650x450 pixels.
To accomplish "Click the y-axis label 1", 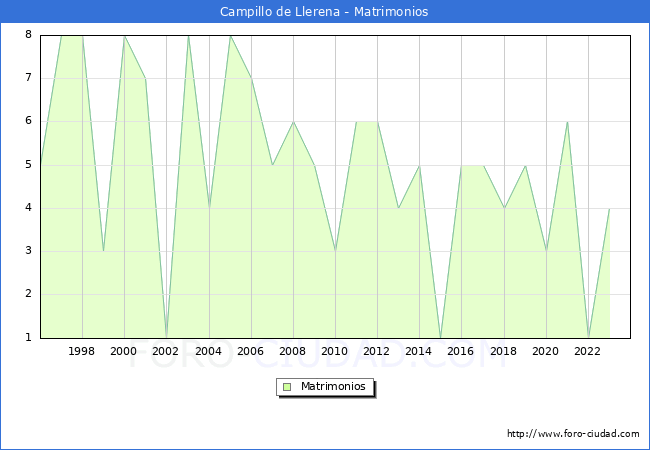I will pos(28,337).
